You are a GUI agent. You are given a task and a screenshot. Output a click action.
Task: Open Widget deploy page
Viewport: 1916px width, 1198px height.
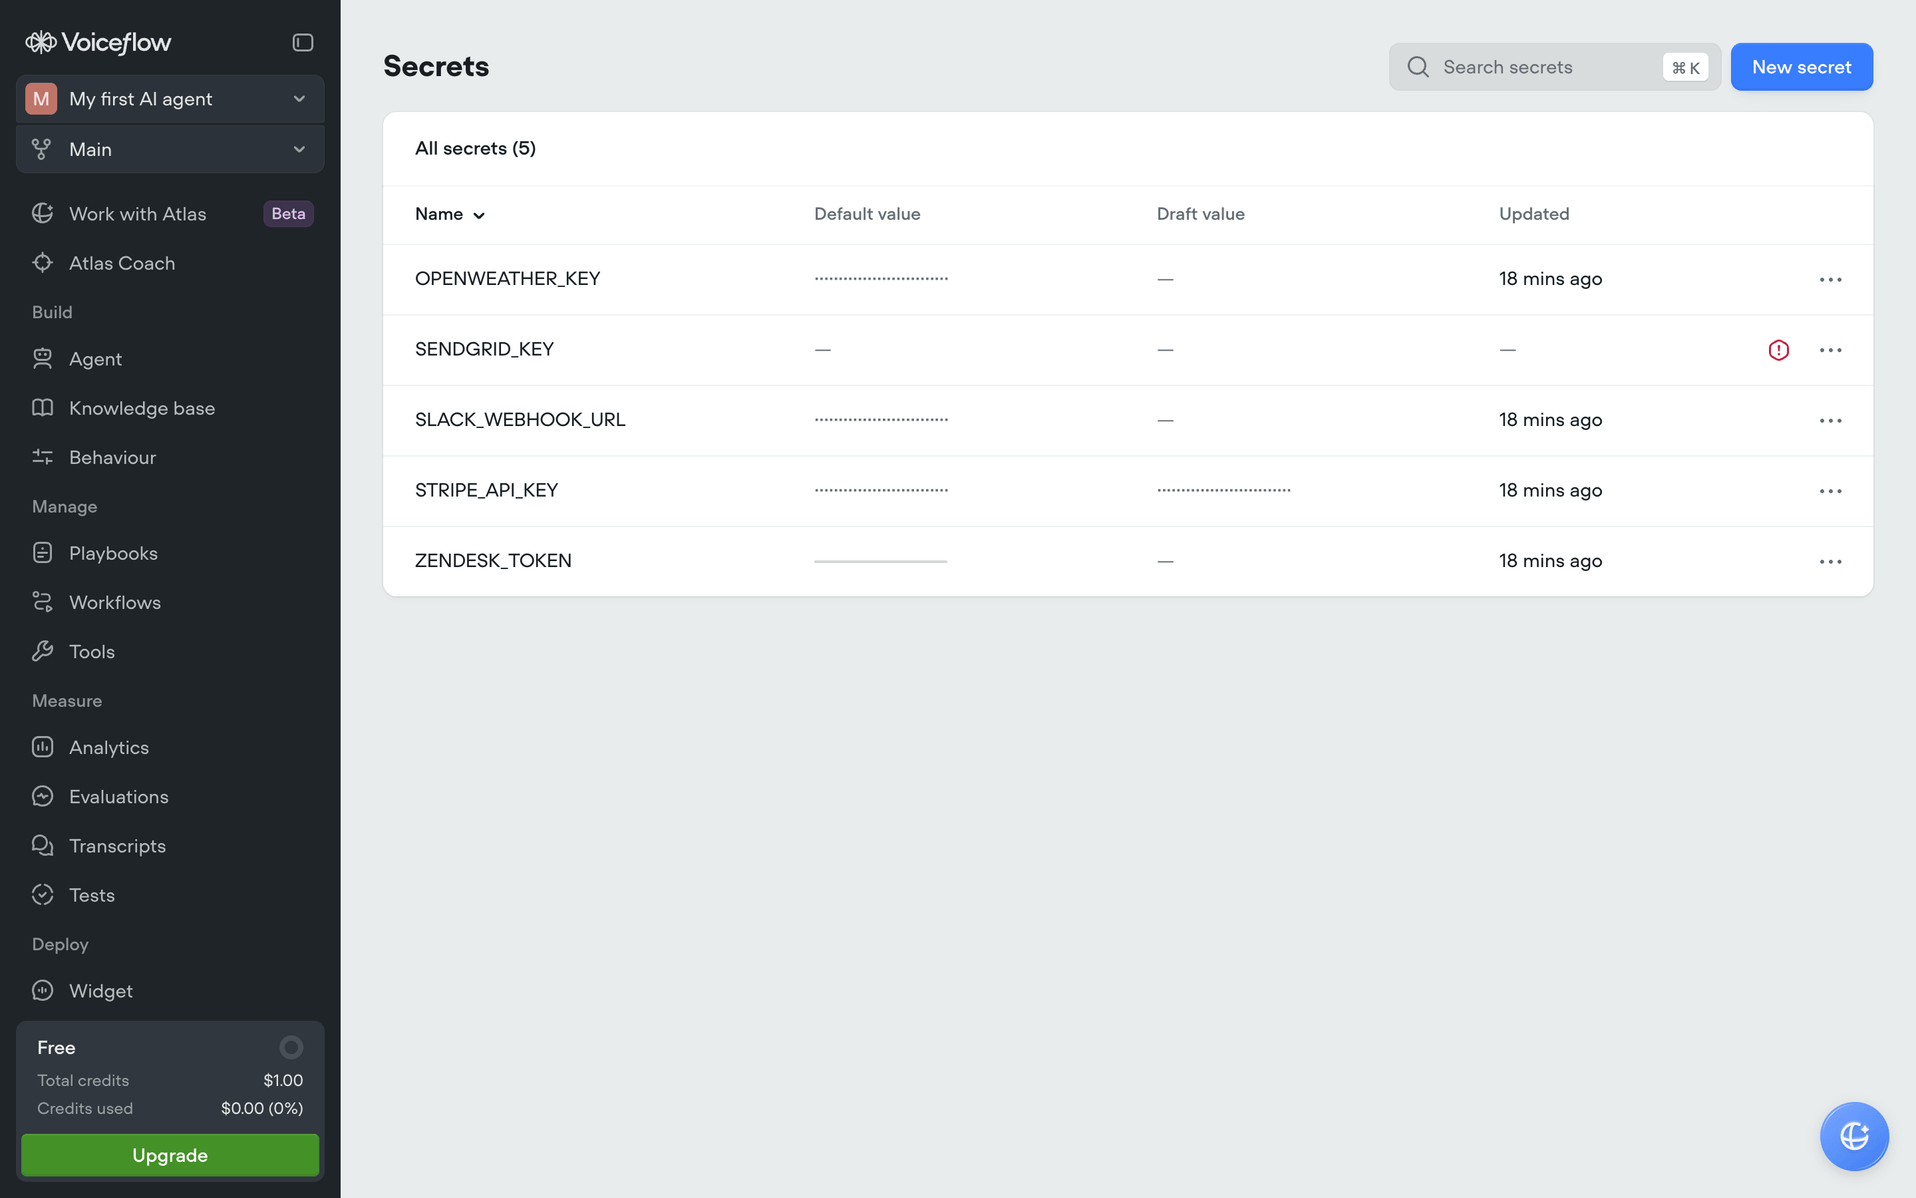click(170, 990)
